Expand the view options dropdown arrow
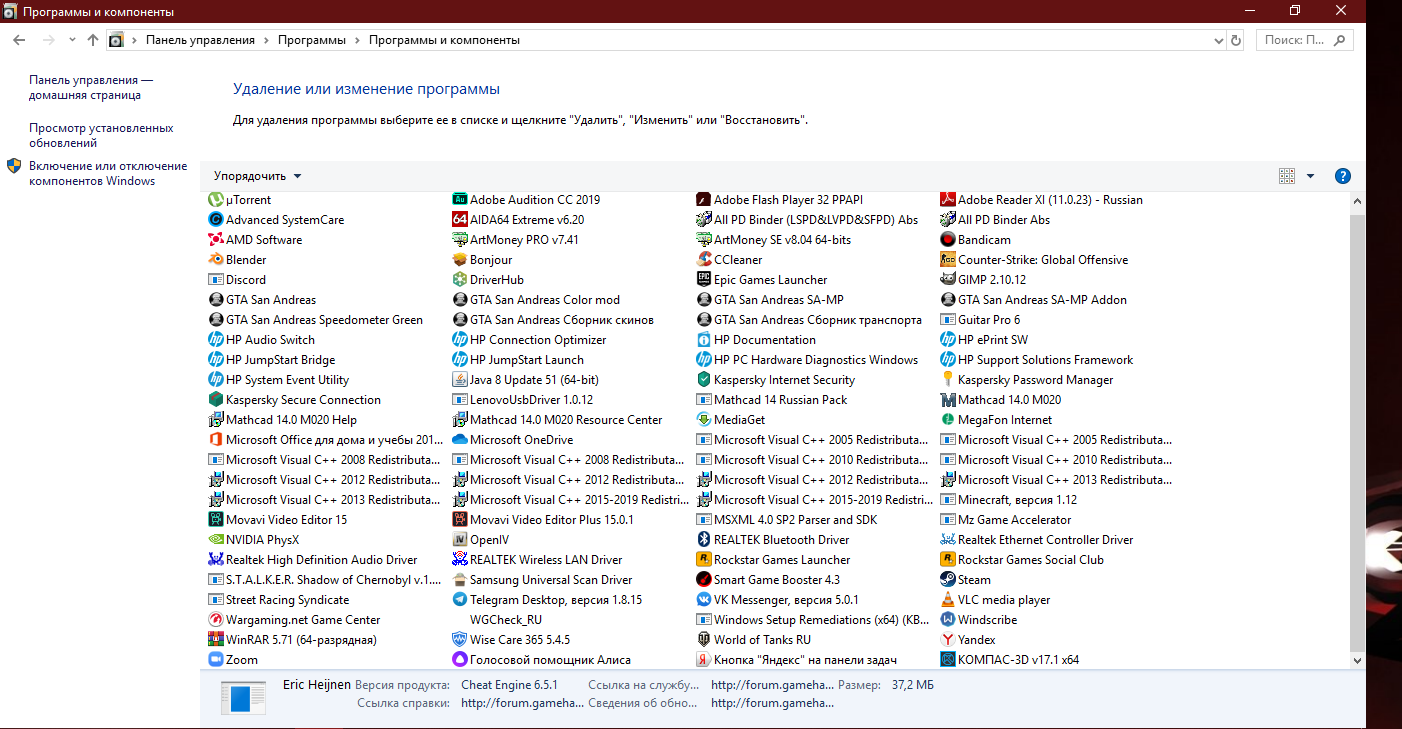The height and width of the screenshot is (729, 1402). (1310, 176)
